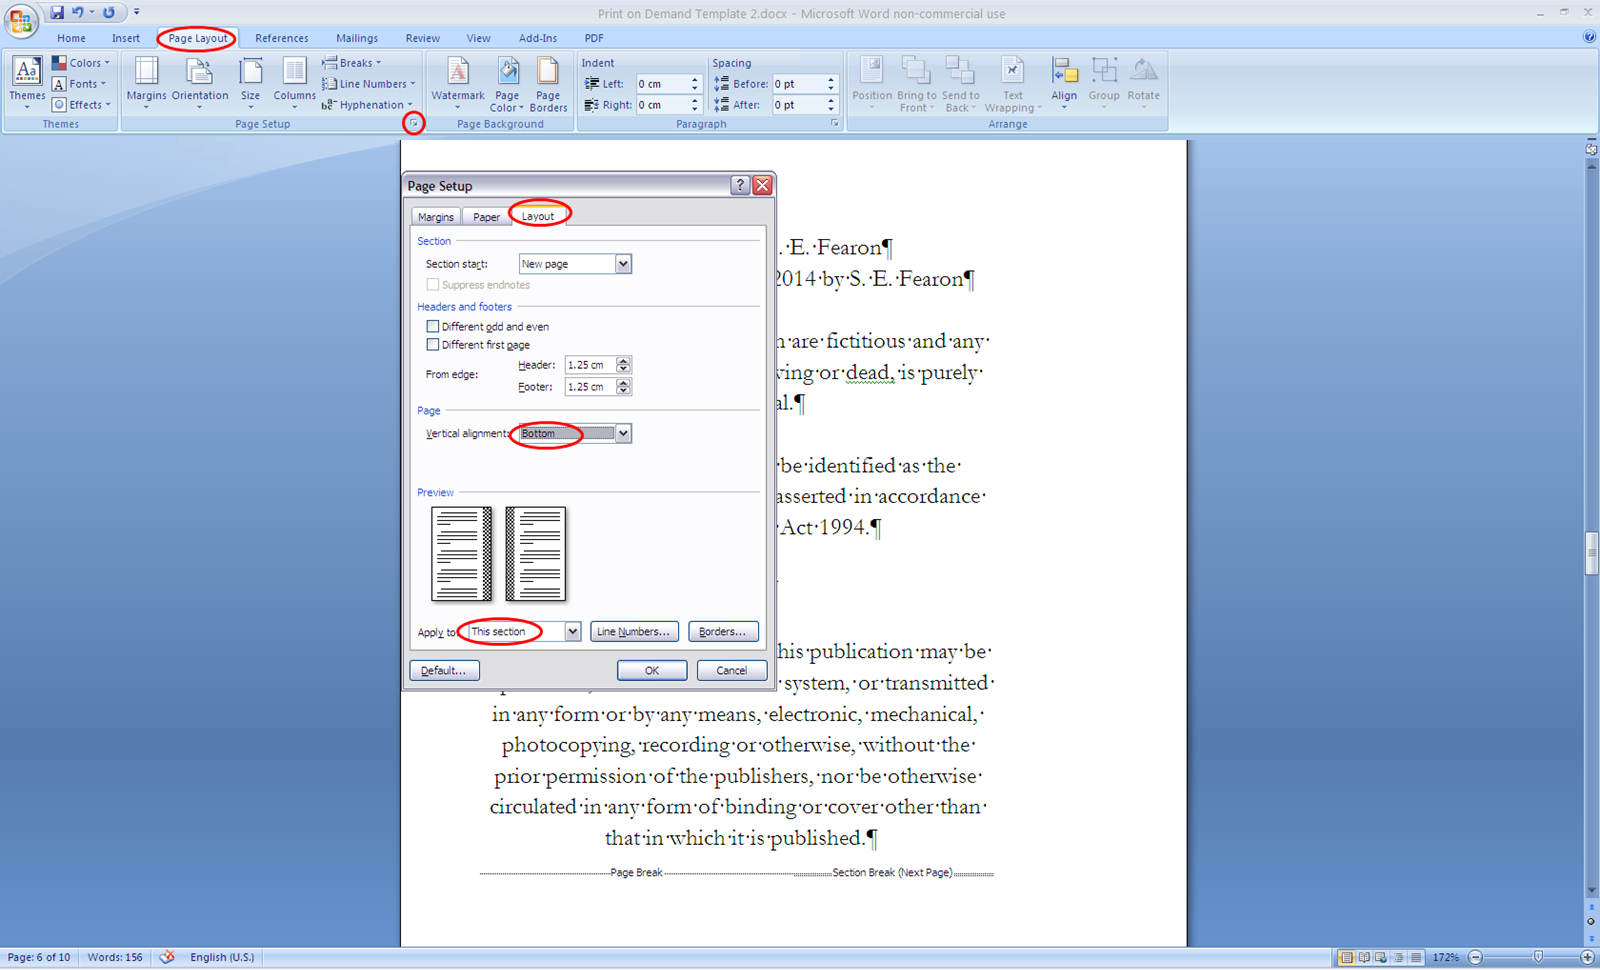The width and height of the screenshot is (1600, 970).
Task: Zoom in using the plus control
Action: pyautogui.click(x=1587, y=956)
